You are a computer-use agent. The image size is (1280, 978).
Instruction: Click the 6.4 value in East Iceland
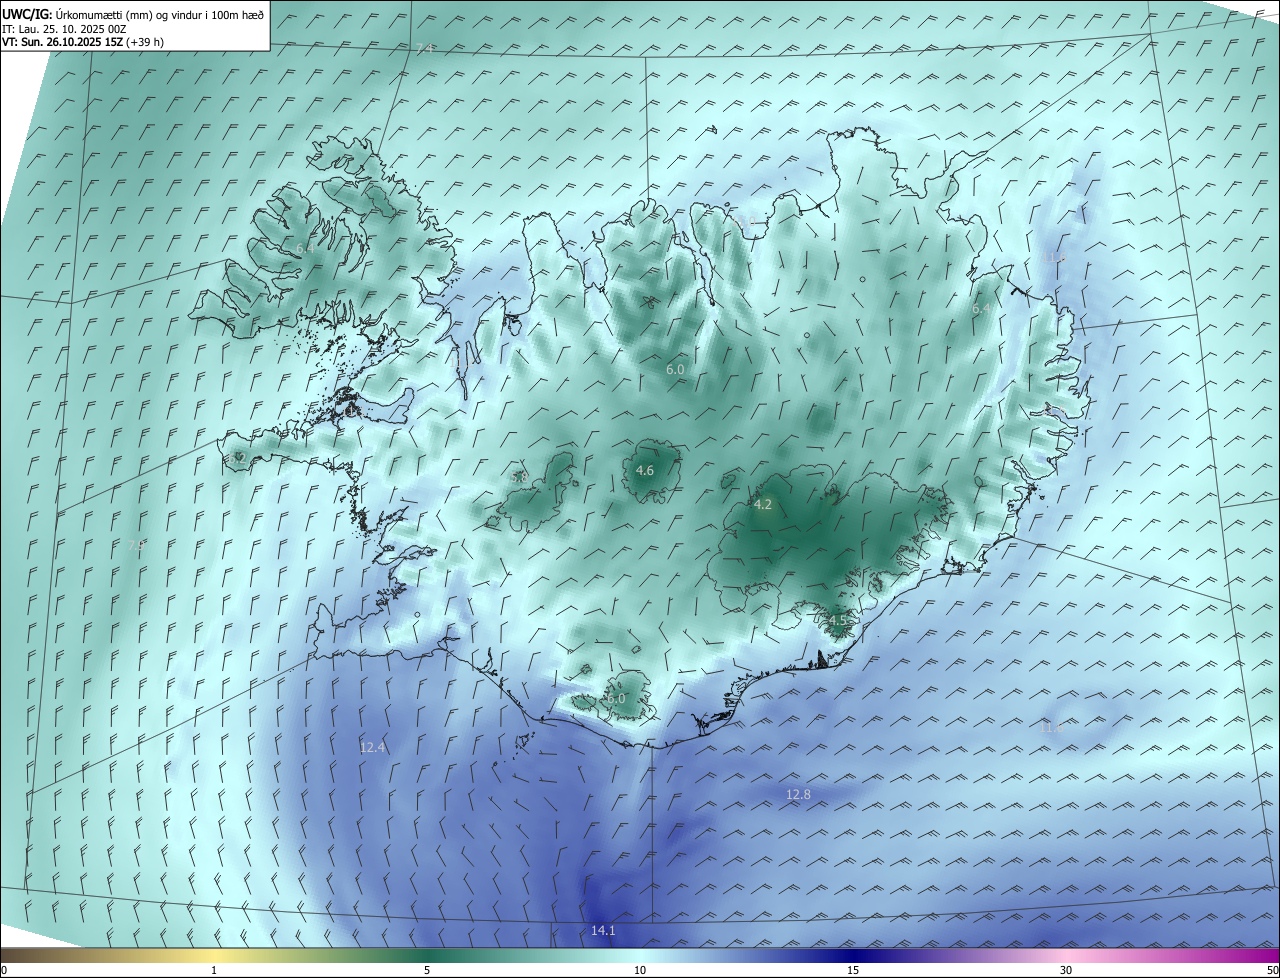click(981, 310)
